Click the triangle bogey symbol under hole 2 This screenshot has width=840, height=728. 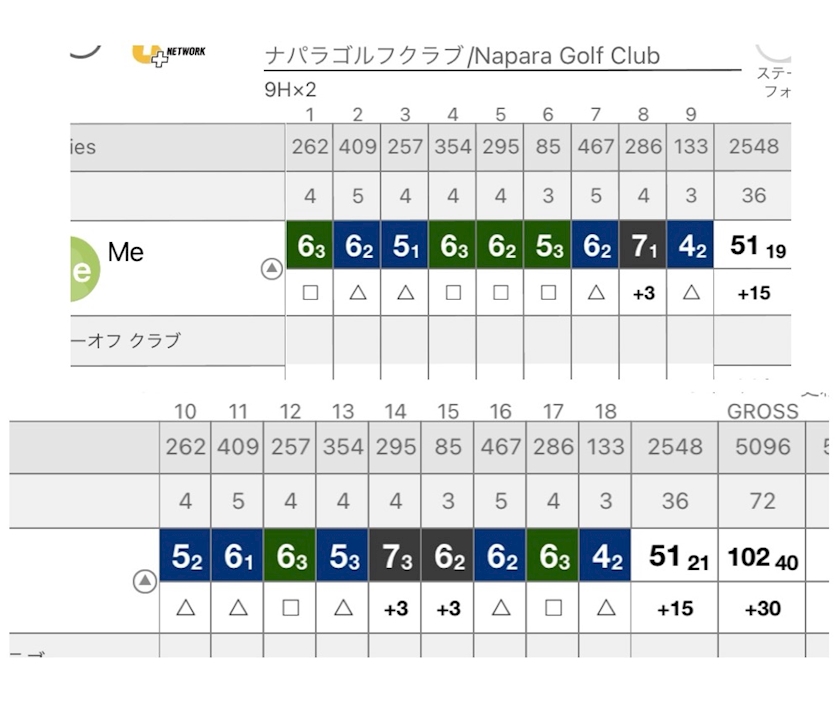point(357,294)
